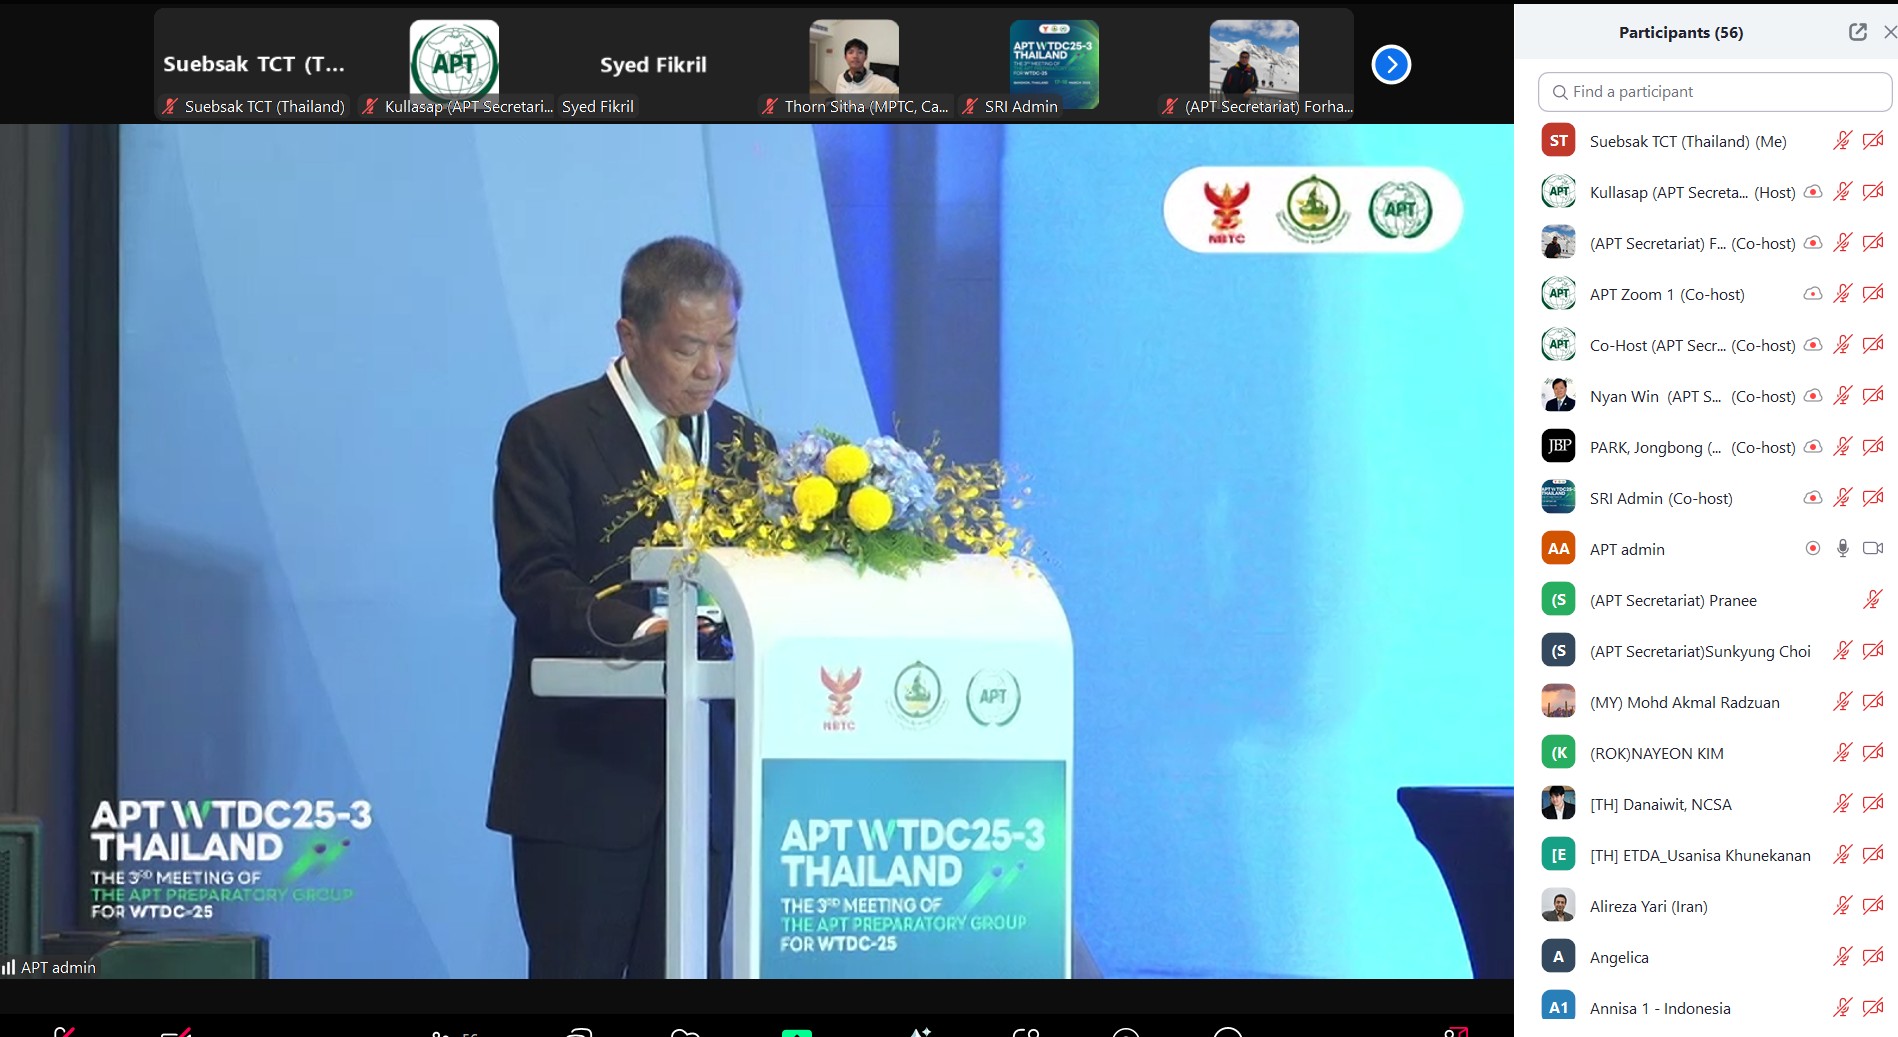Image resolution: width=1898 pixels, height=1037 pixels.
Task: Click video-off icon on Sunkyung Choi row
Action: pos(1873,651)
